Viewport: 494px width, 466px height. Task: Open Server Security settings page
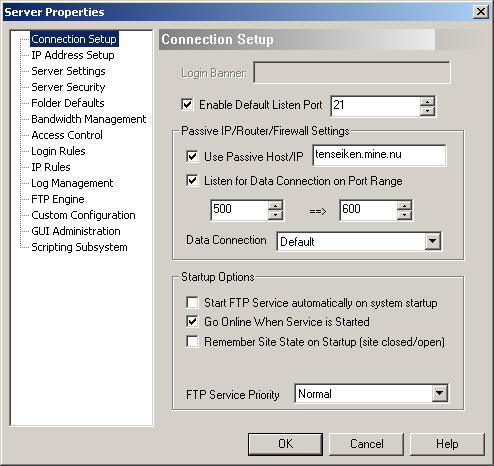coord(68,87)
